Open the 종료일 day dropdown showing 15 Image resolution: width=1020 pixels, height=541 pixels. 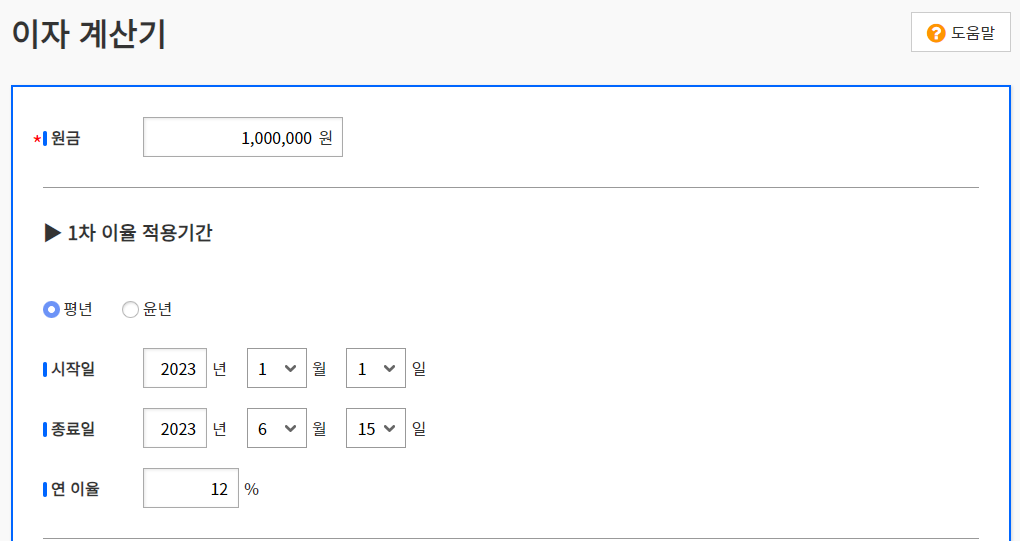pos(375,428)
